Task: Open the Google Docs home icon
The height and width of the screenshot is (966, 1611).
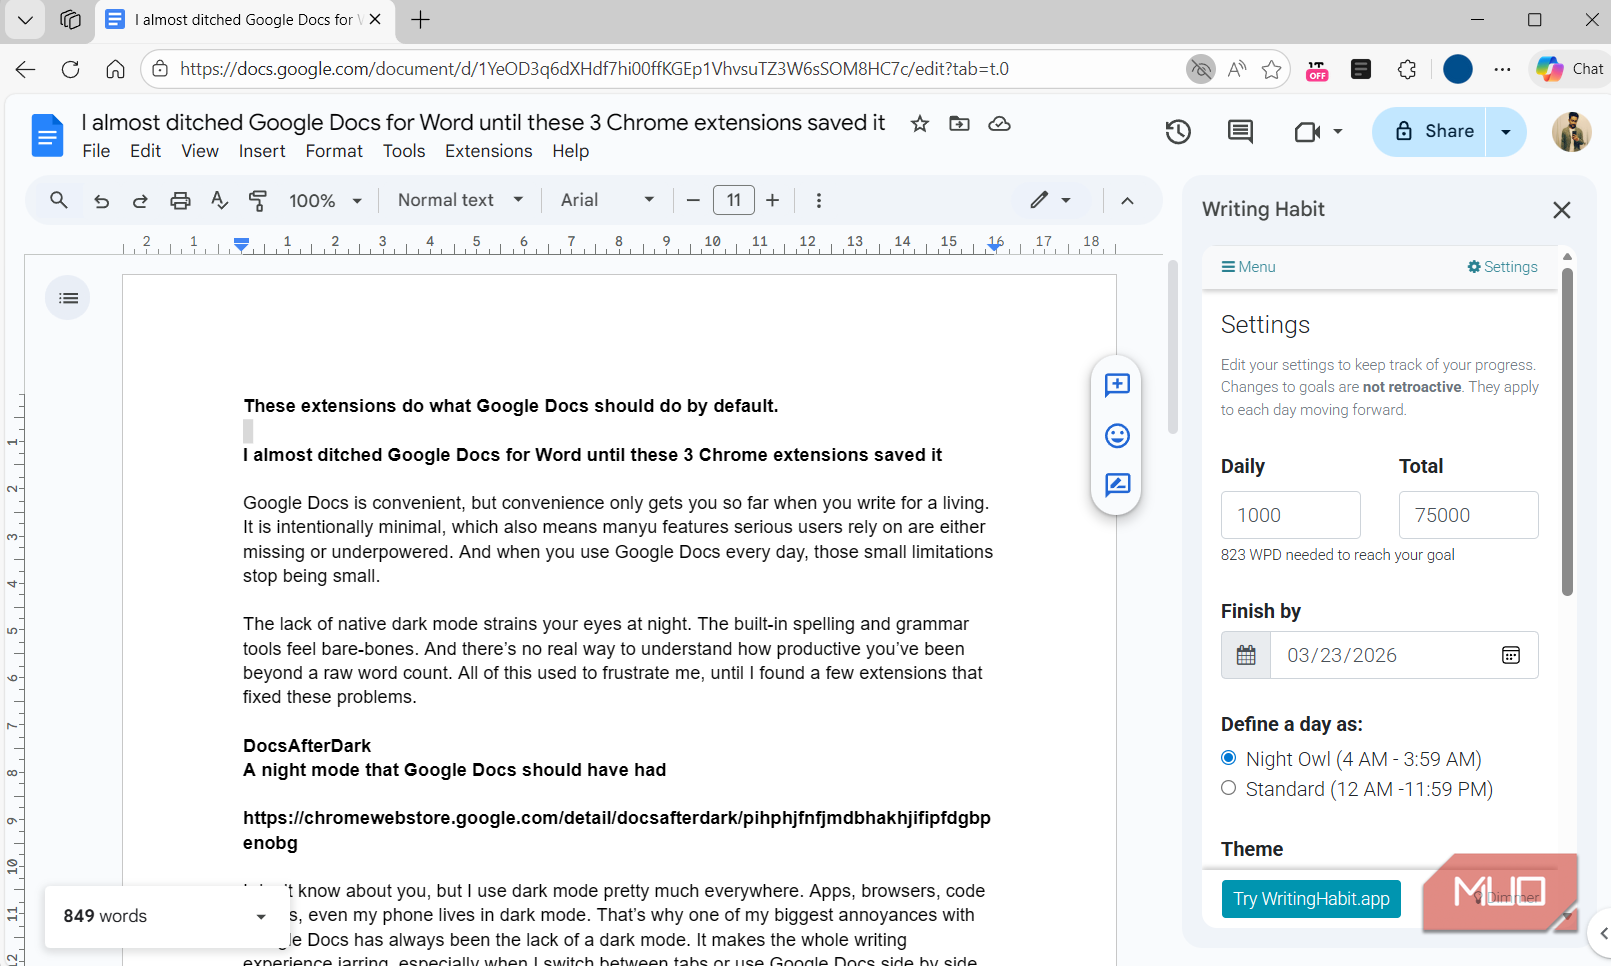Action: 47,136
